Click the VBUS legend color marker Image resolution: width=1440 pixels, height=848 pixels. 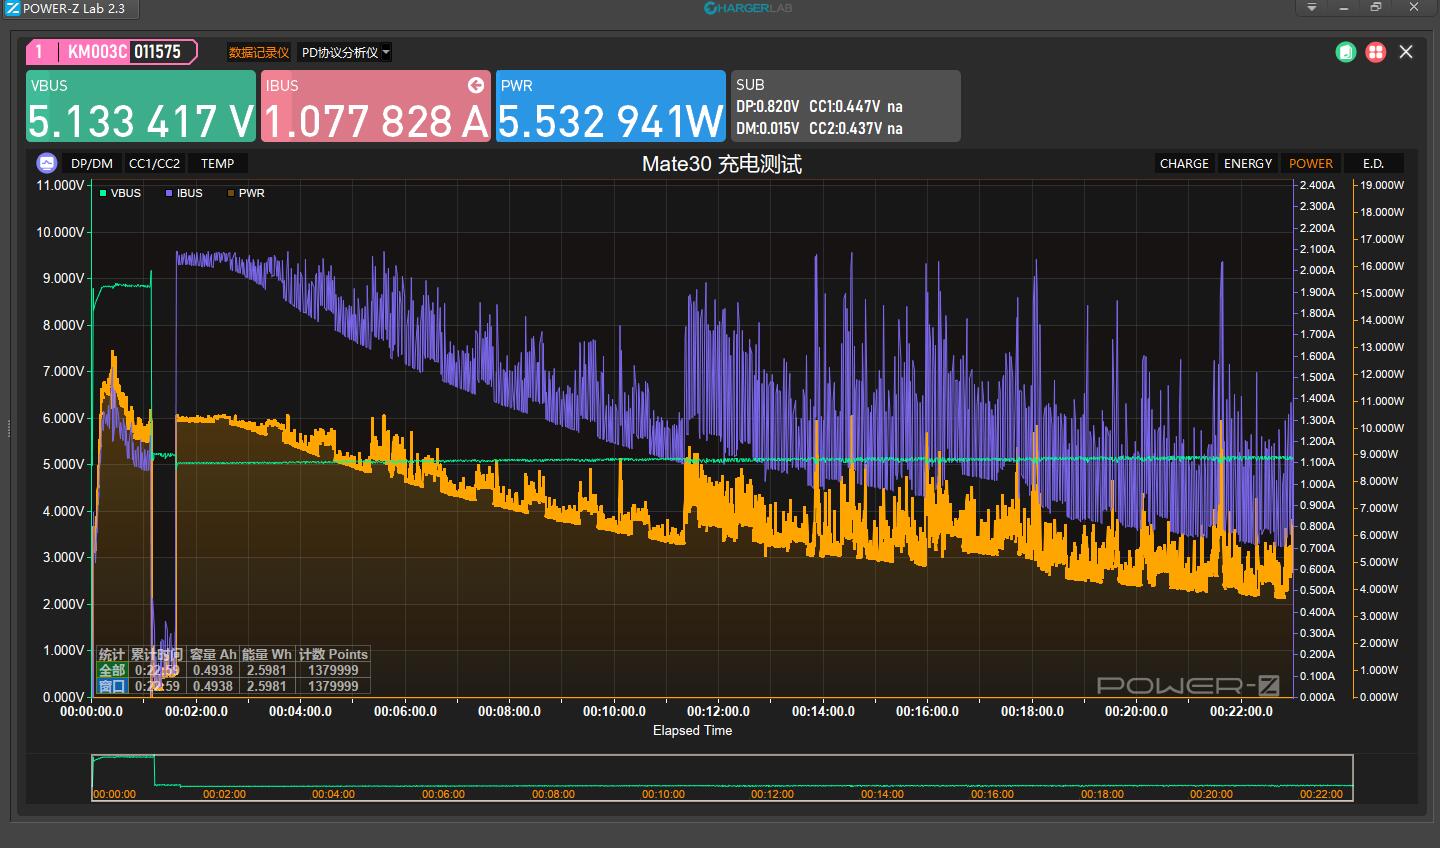click(x=103, y=194)
